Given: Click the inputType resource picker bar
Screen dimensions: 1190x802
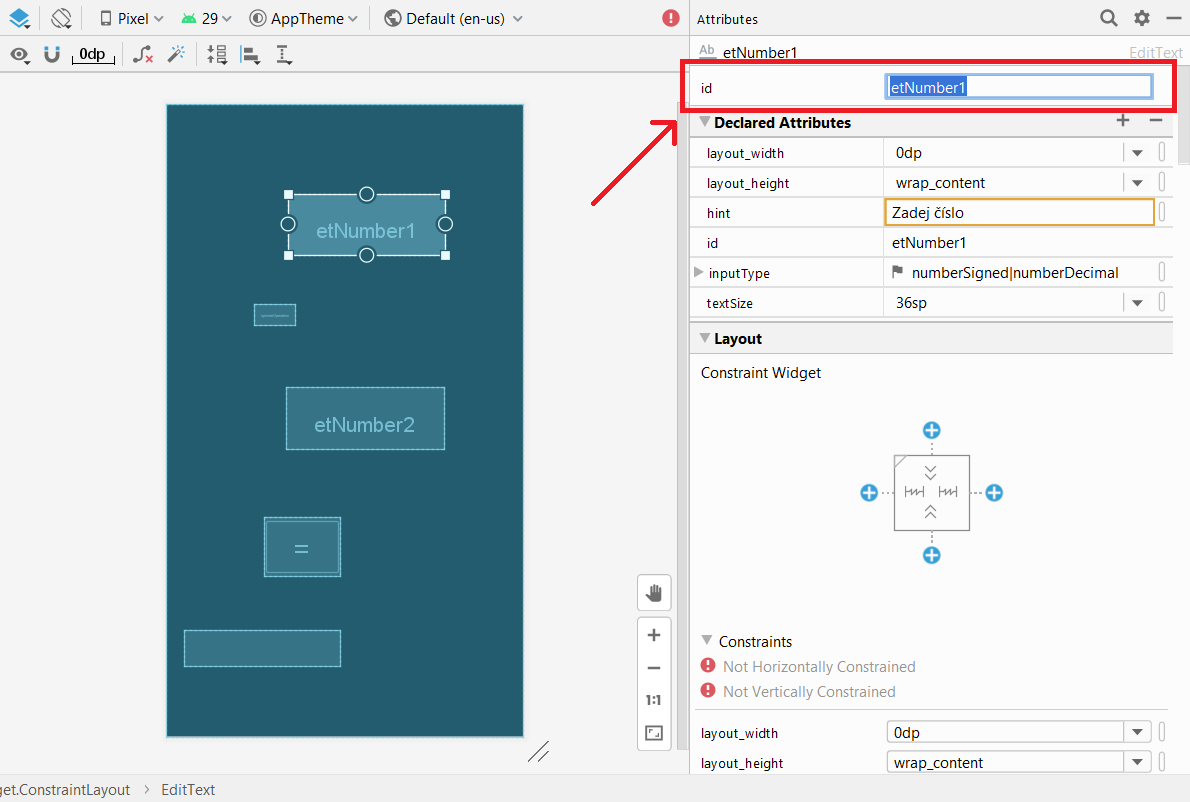Looking at the screenshot, I should pyautogui.click(x=1162, y=272).
